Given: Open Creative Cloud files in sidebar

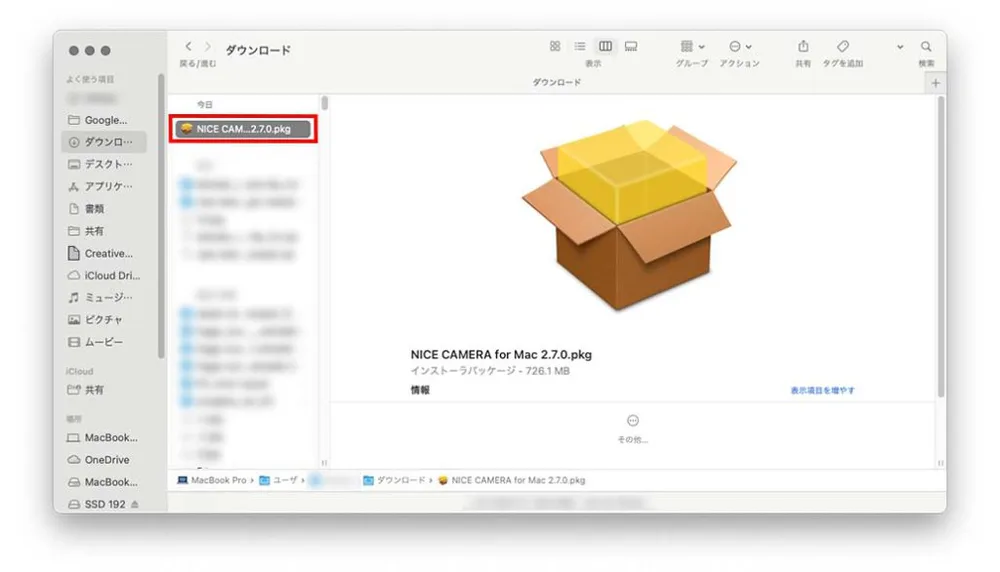Looking at the screenshot, I should click(x=104, y=253).
